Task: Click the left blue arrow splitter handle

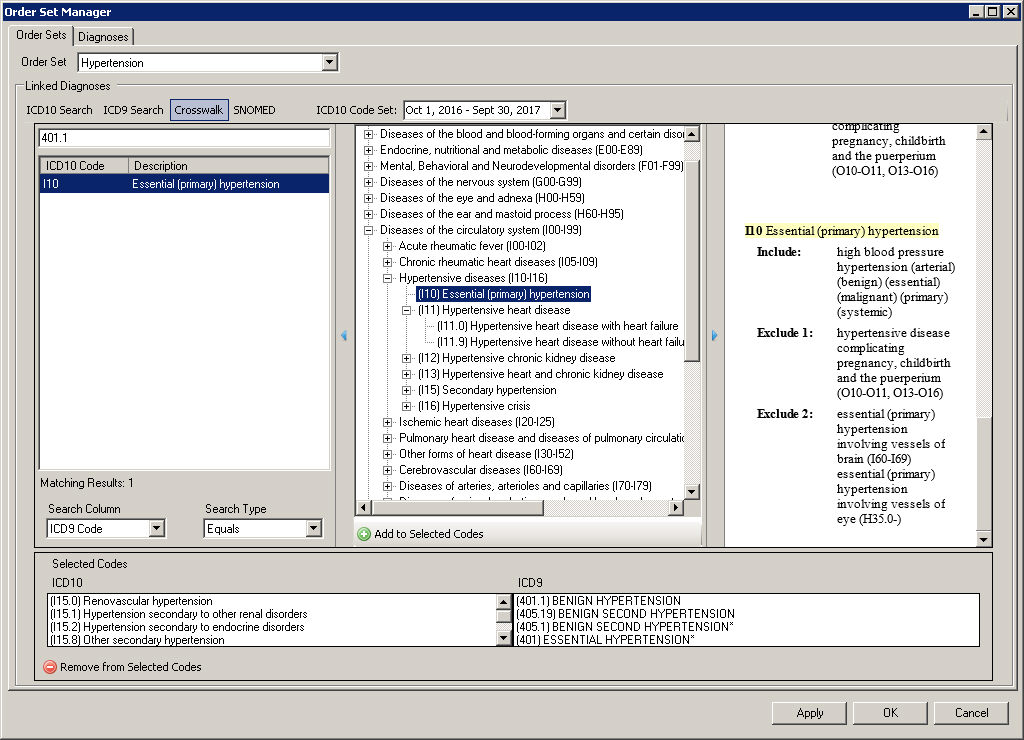Action: (344, 335)
